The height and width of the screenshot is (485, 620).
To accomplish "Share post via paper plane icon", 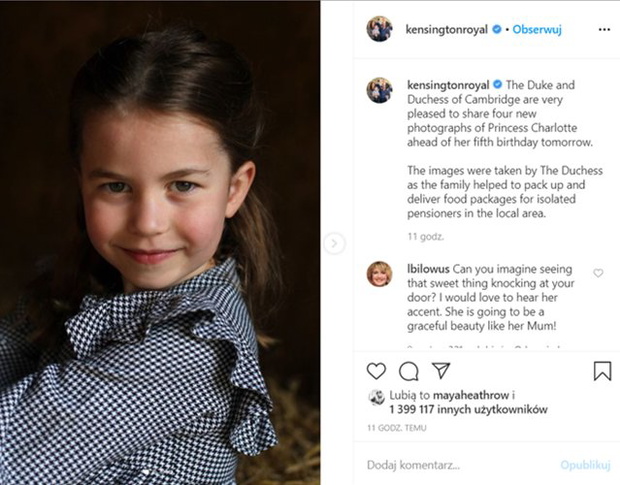I will point(441,371).
